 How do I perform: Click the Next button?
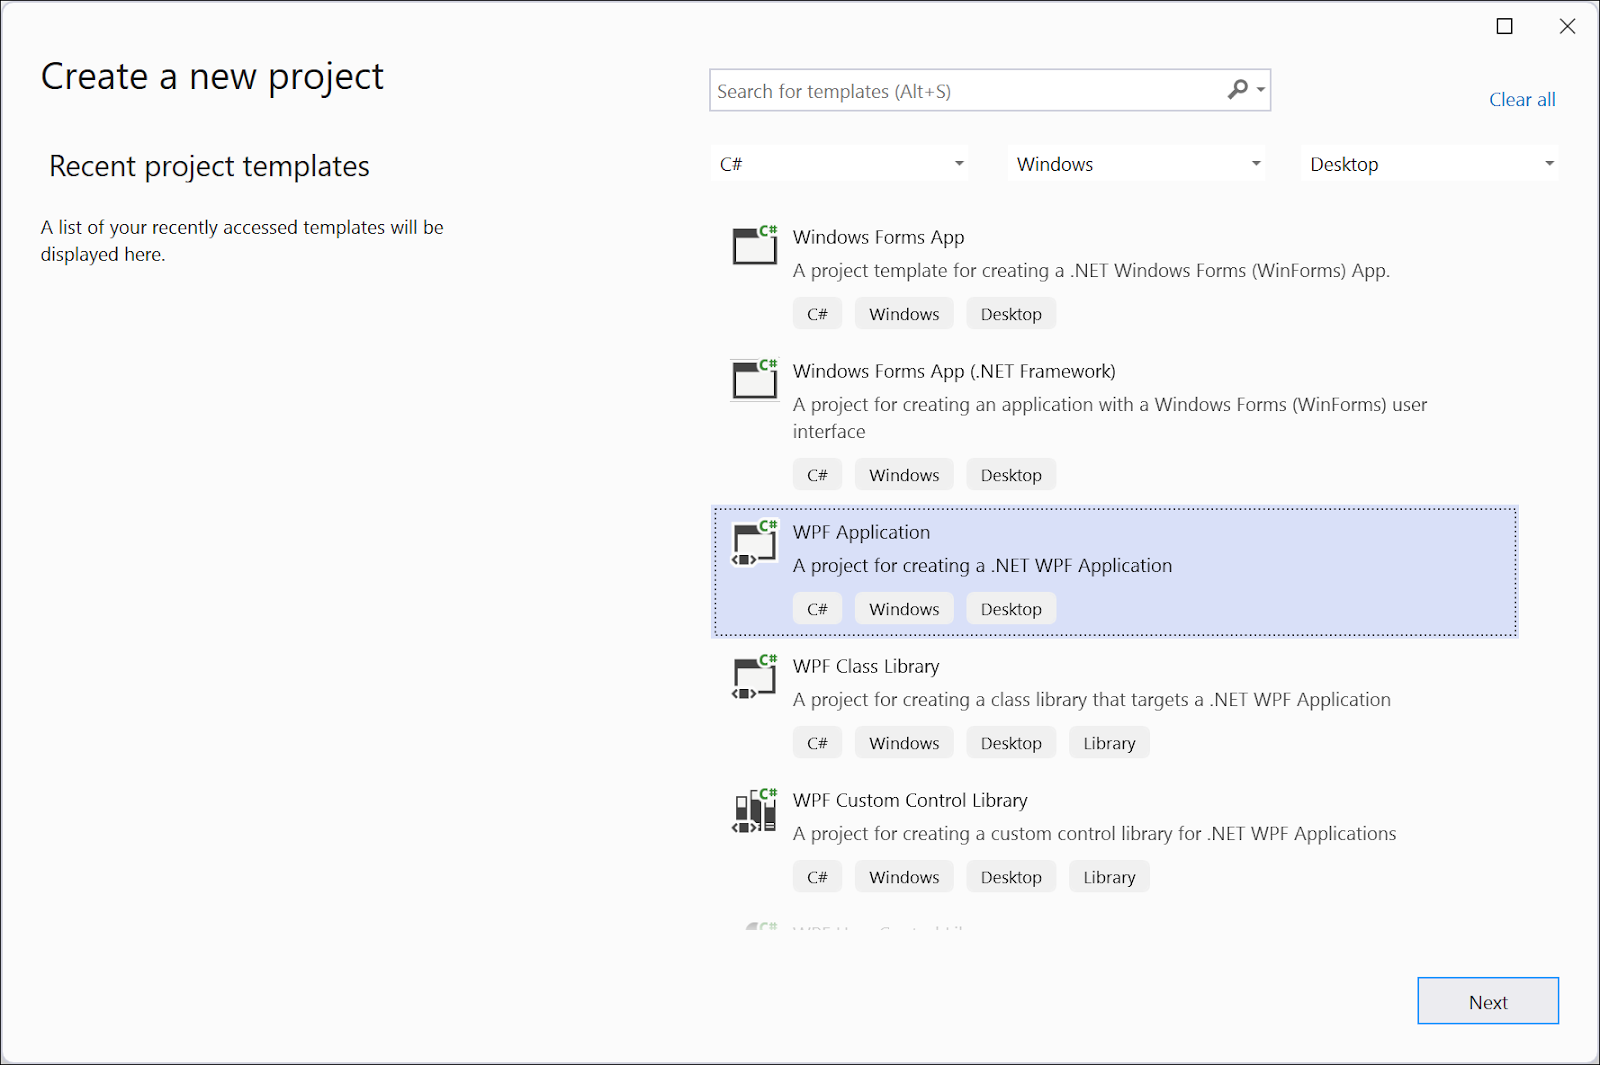1488,1001
